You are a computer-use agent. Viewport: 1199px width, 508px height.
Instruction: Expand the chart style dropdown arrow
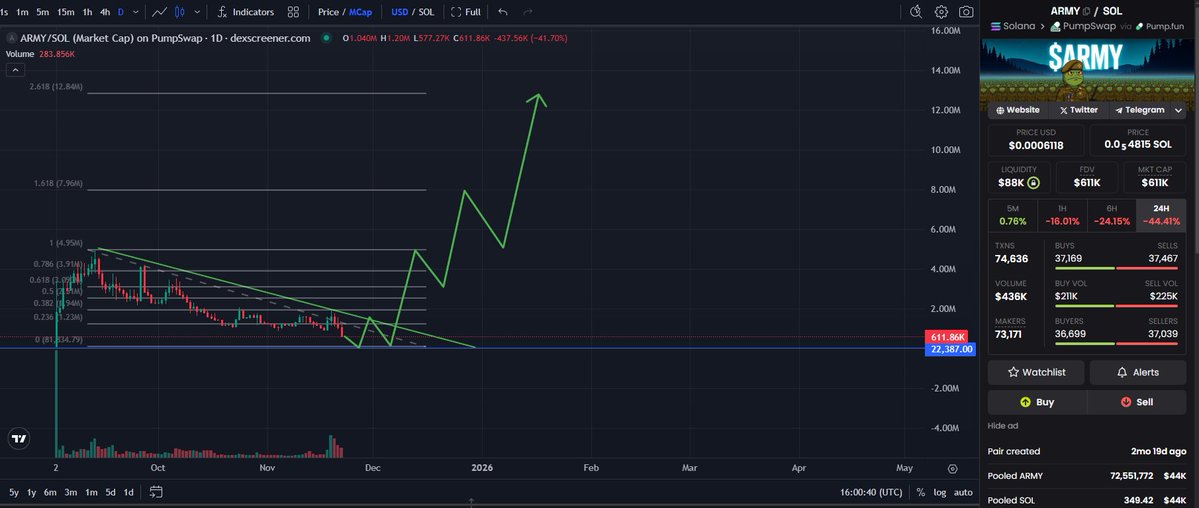(x=198, y=12)
